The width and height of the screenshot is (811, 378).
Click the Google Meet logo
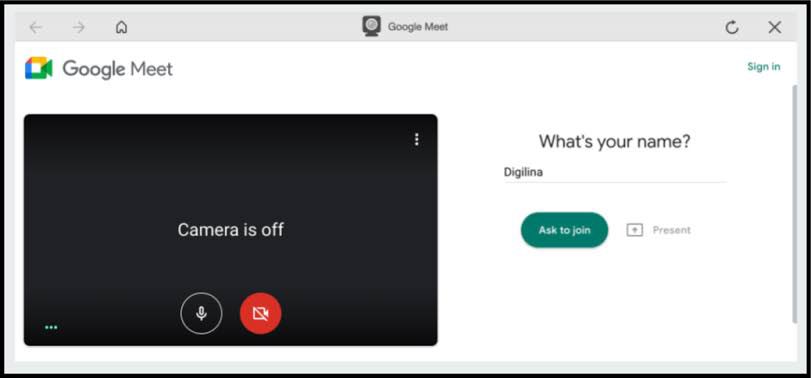(x=99, y=68)
